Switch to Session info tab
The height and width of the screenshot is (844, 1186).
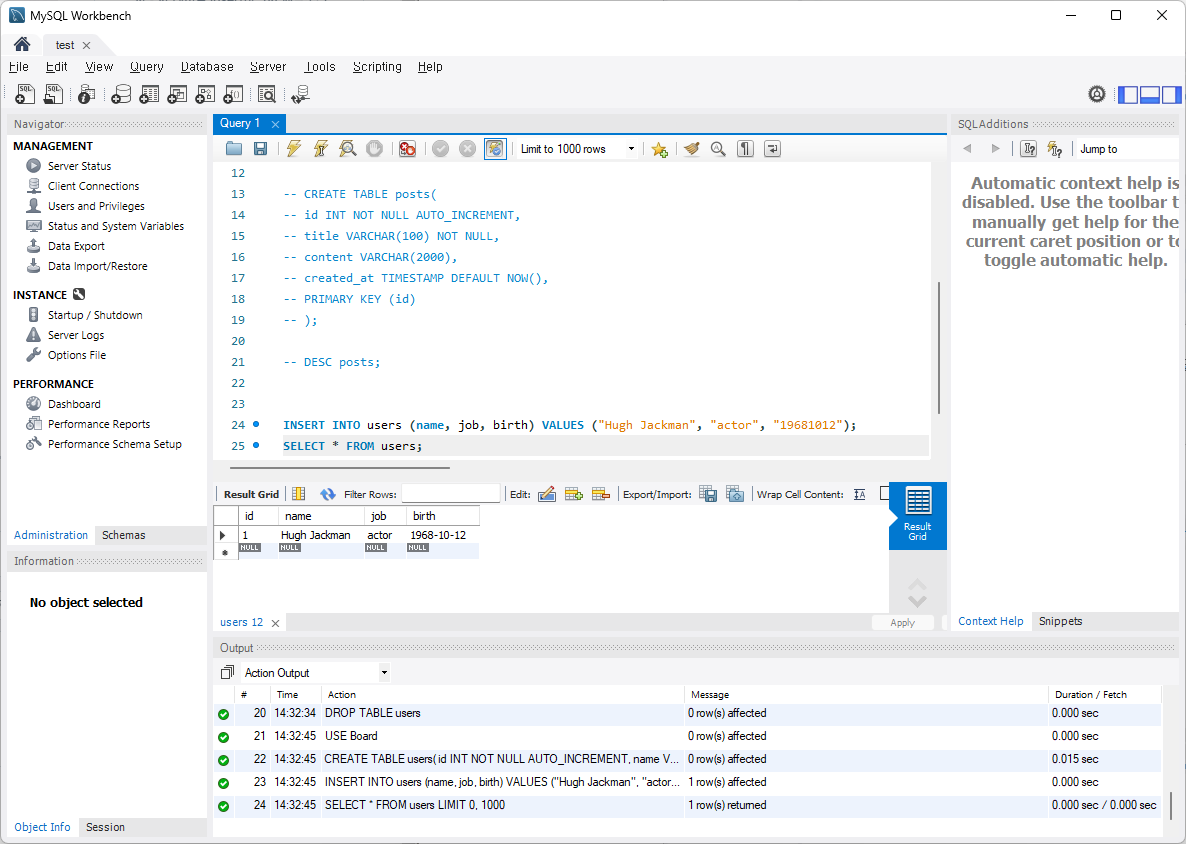[x=105, y=827]
